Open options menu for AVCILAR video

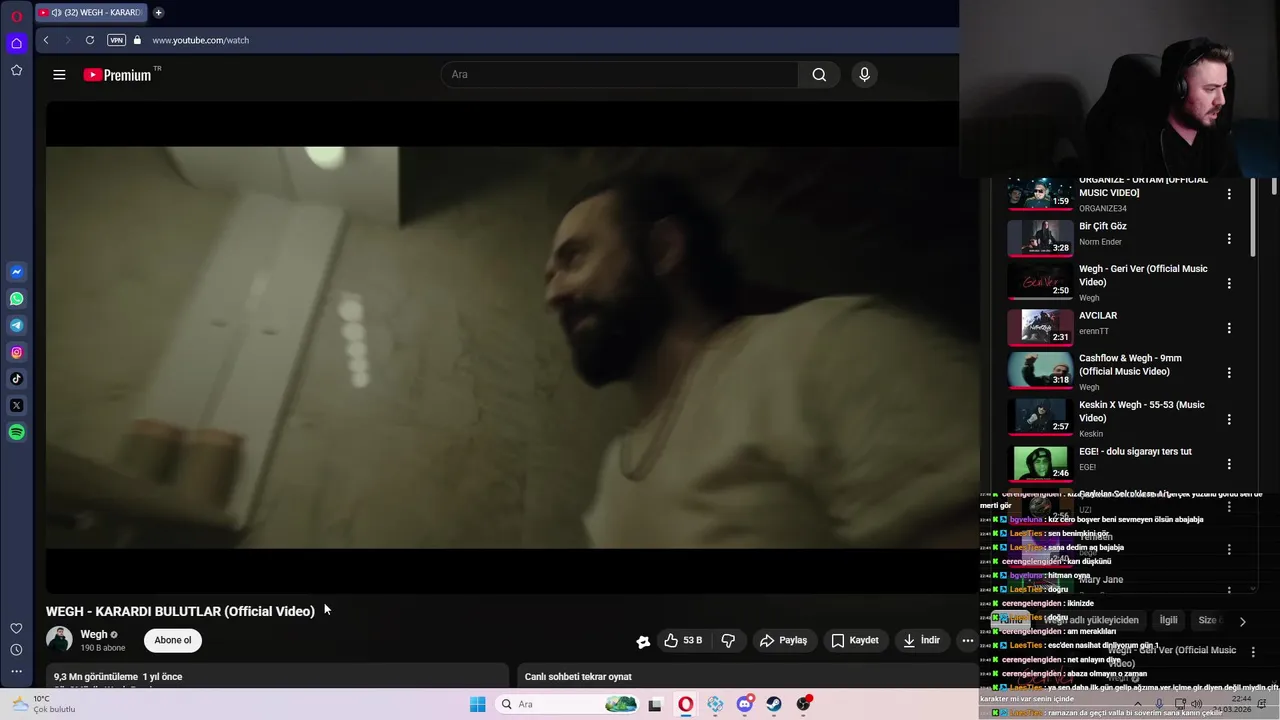click(1229, 328)
